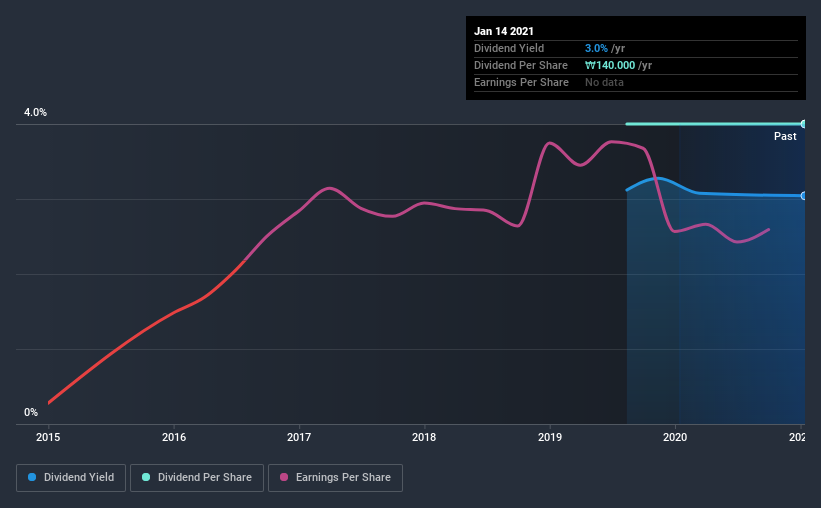The width and height of the screenshot is (821, 508).
Task: Click the Jan 14 2021 tooltip date header
Action: pos(504,31)
